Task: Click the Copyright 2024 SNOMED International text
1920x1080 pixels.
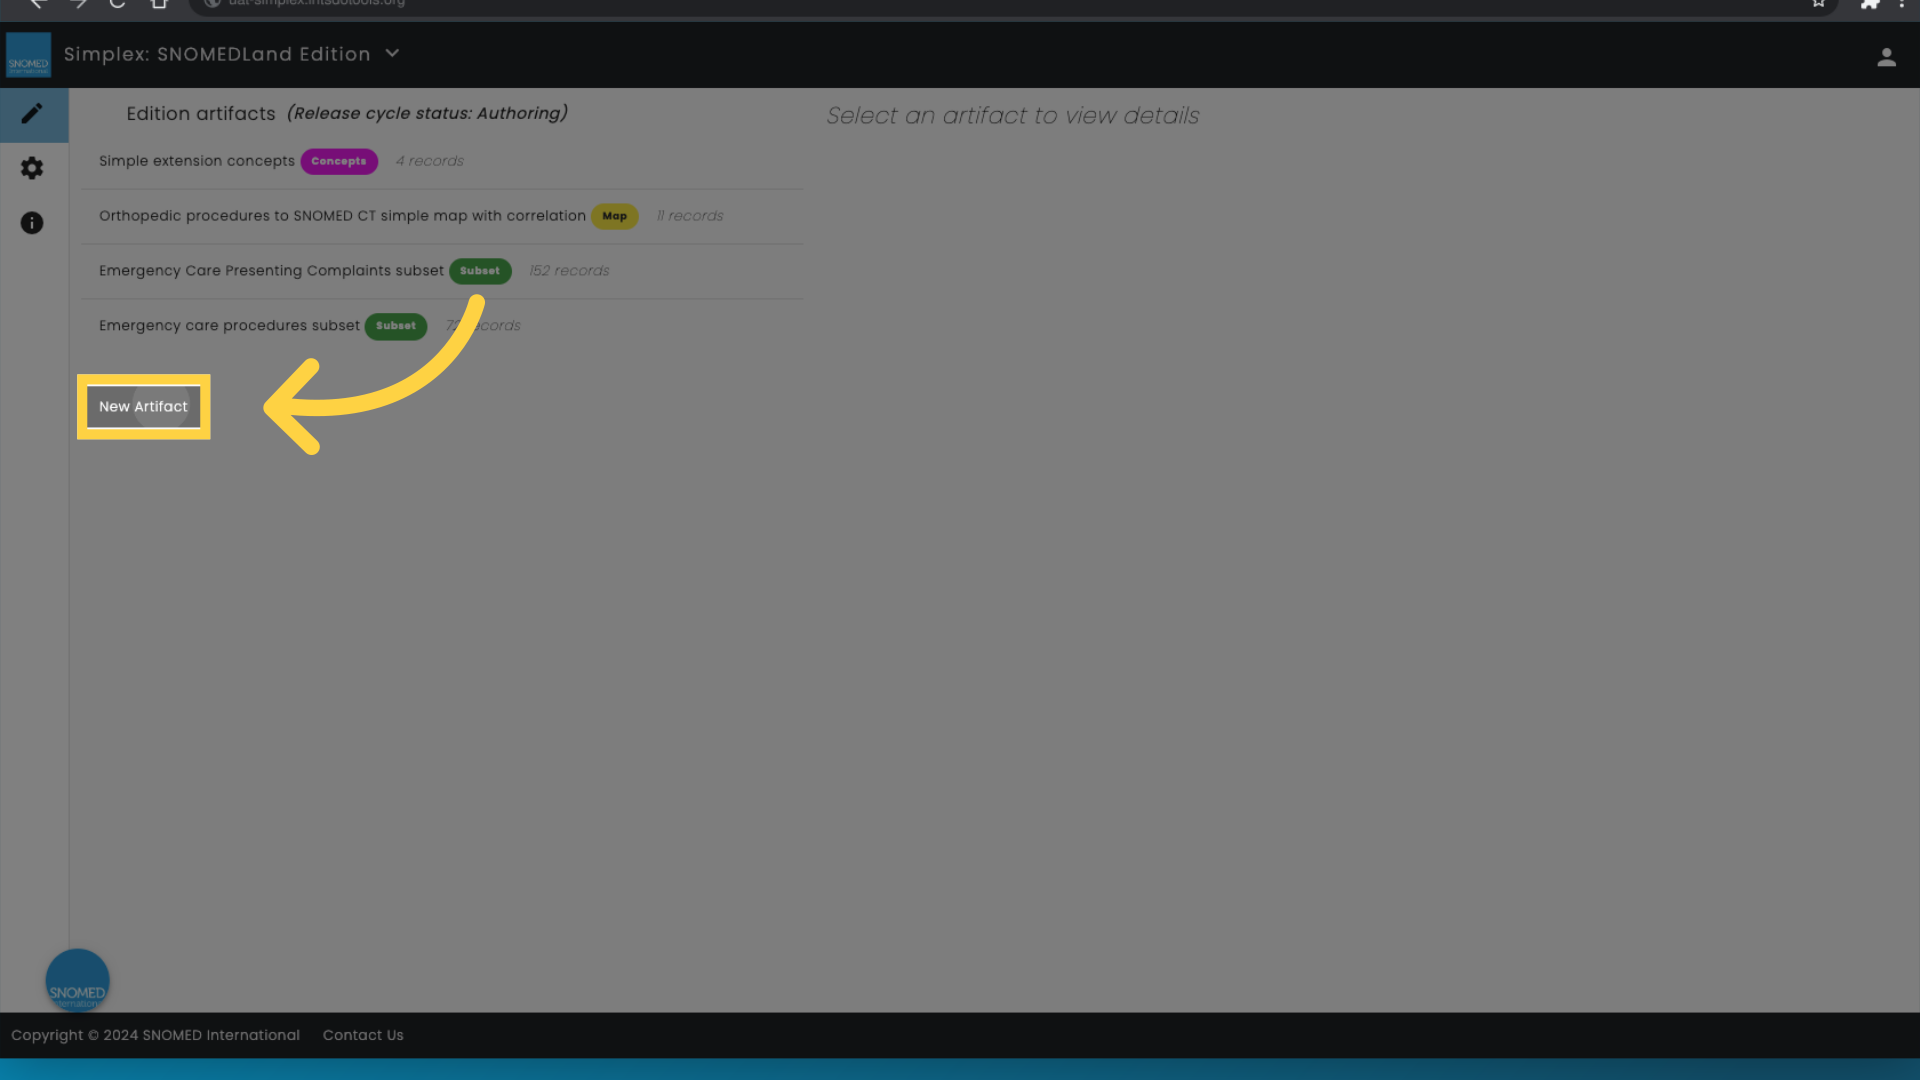Action: tap(155, 1035)
